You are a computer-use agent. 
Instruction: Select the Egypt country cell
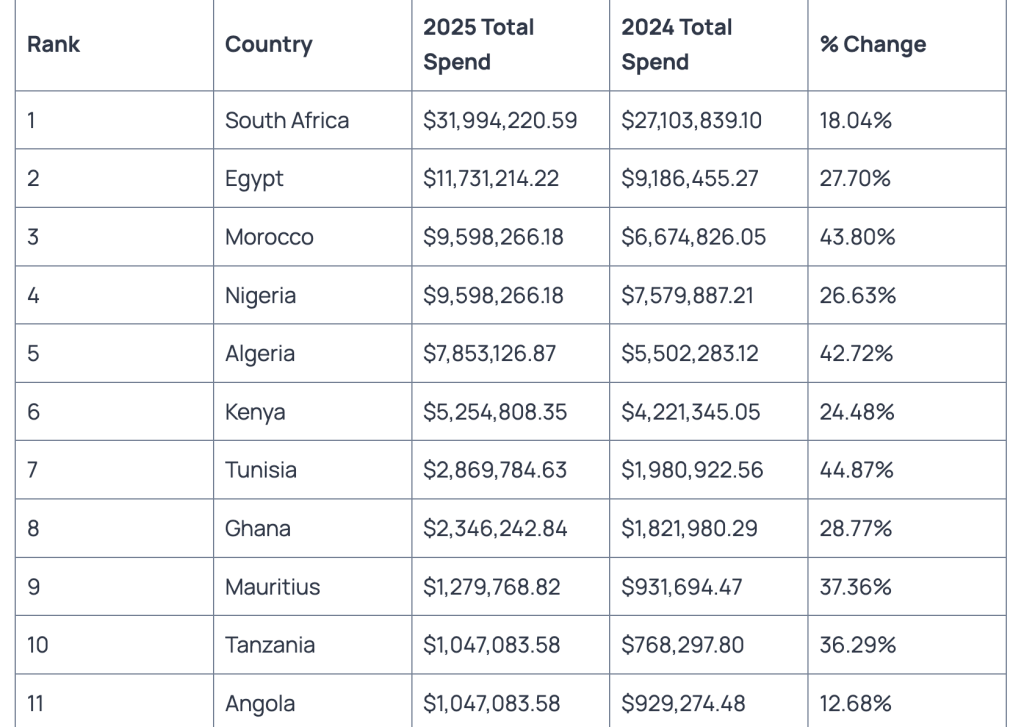click(254, 179)
